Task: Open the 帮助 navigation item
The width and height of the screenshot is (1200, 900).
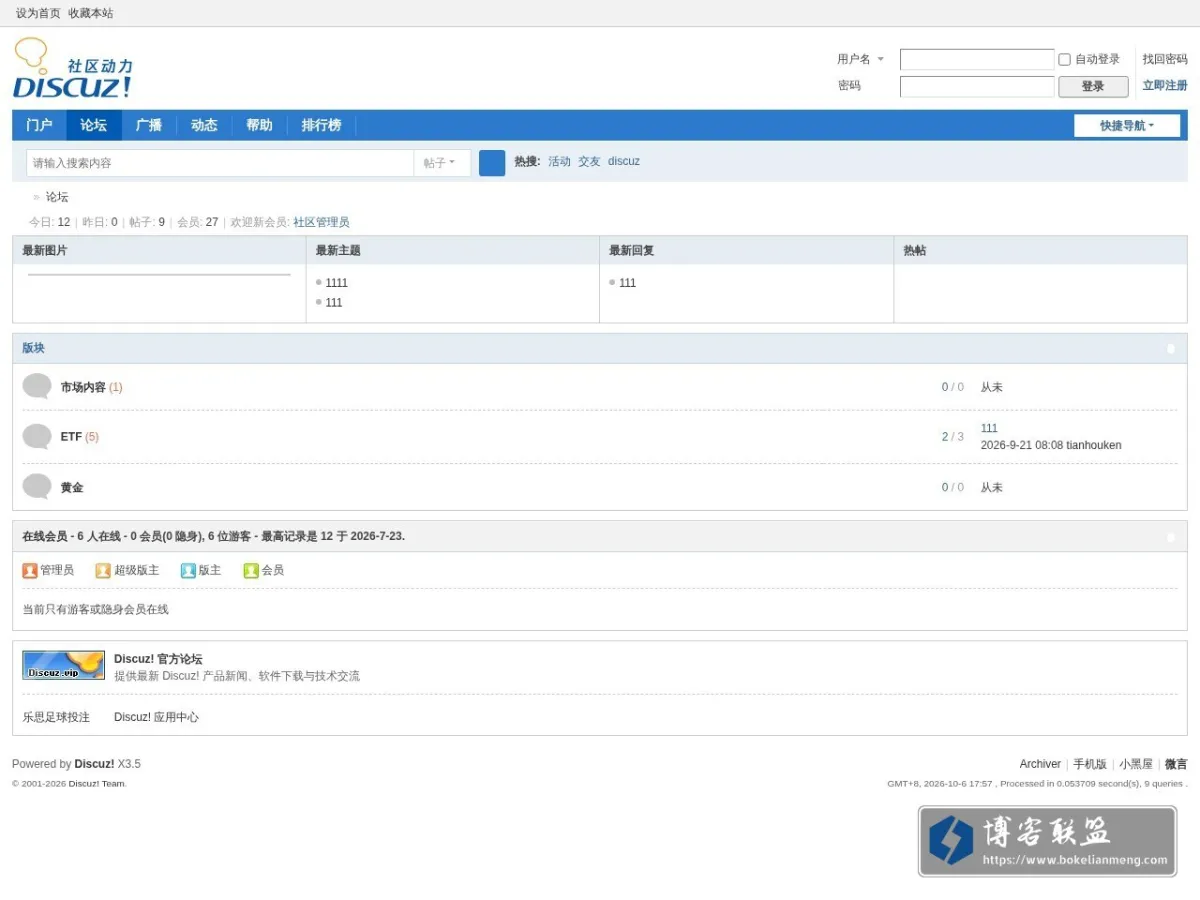Action: pos(259,125)
